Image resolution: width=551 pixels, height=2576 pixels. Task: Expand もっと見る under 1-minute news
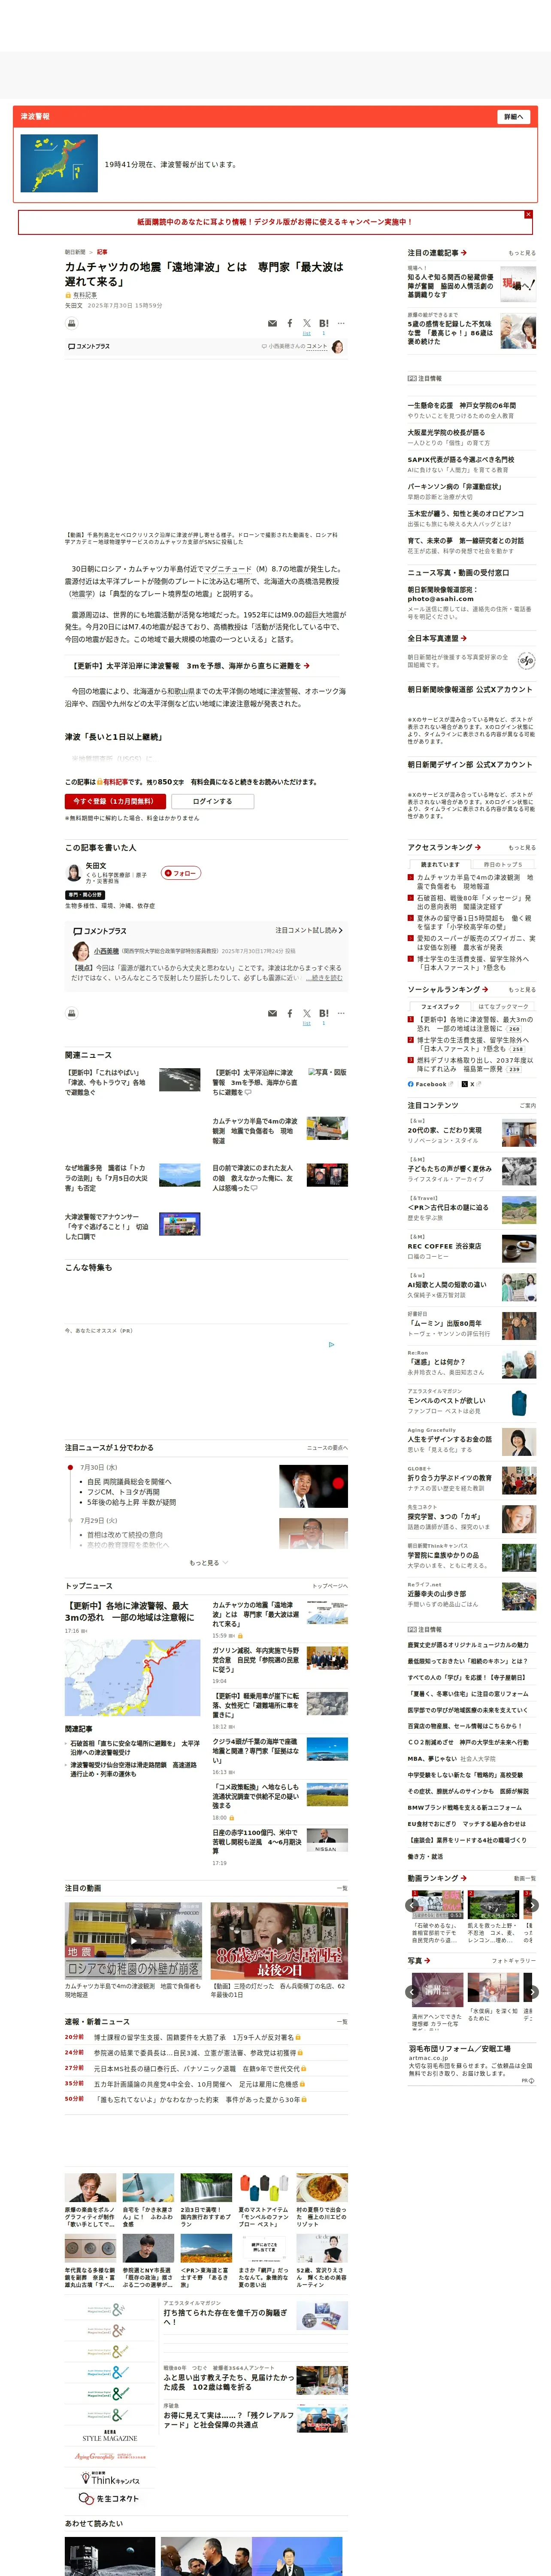[x=208, y=1563]
